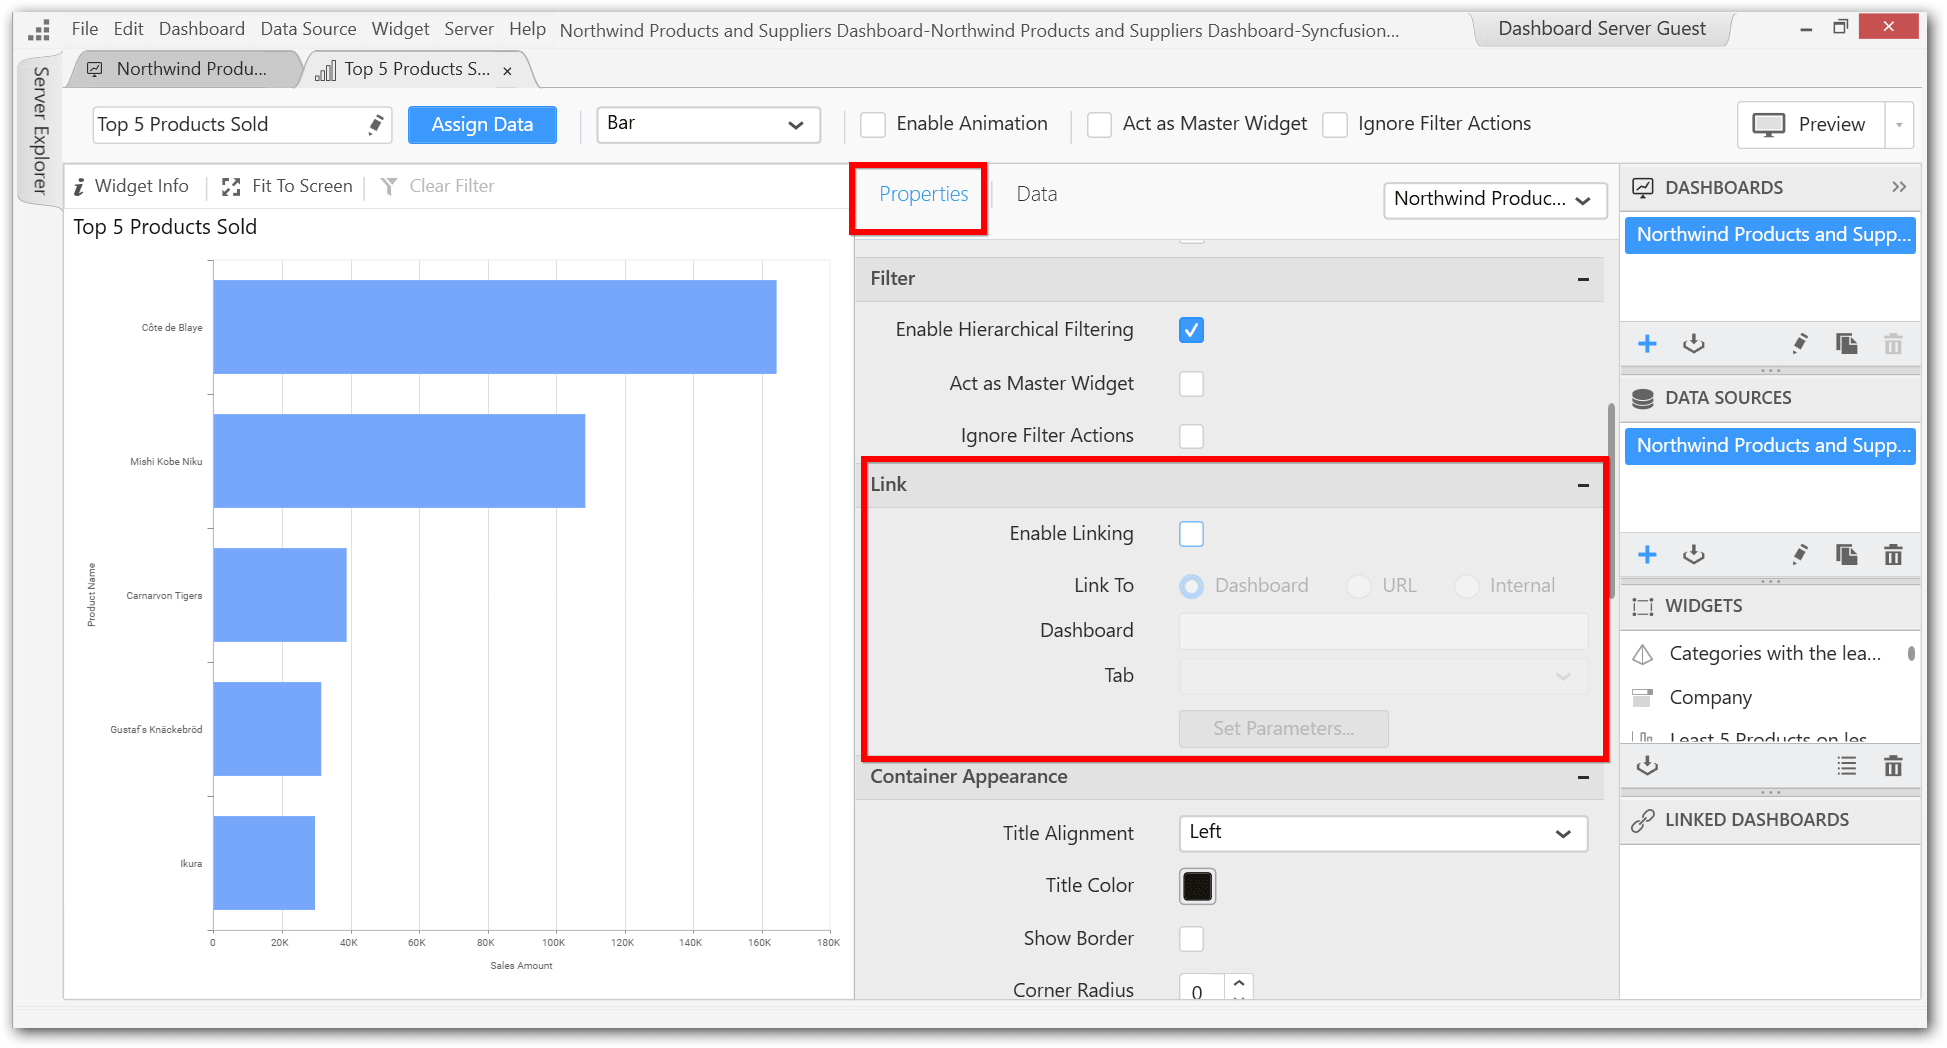Toggle Enable Animation checkbox
Viewport: 1947px width, 1048px height.
coord(873,125)
